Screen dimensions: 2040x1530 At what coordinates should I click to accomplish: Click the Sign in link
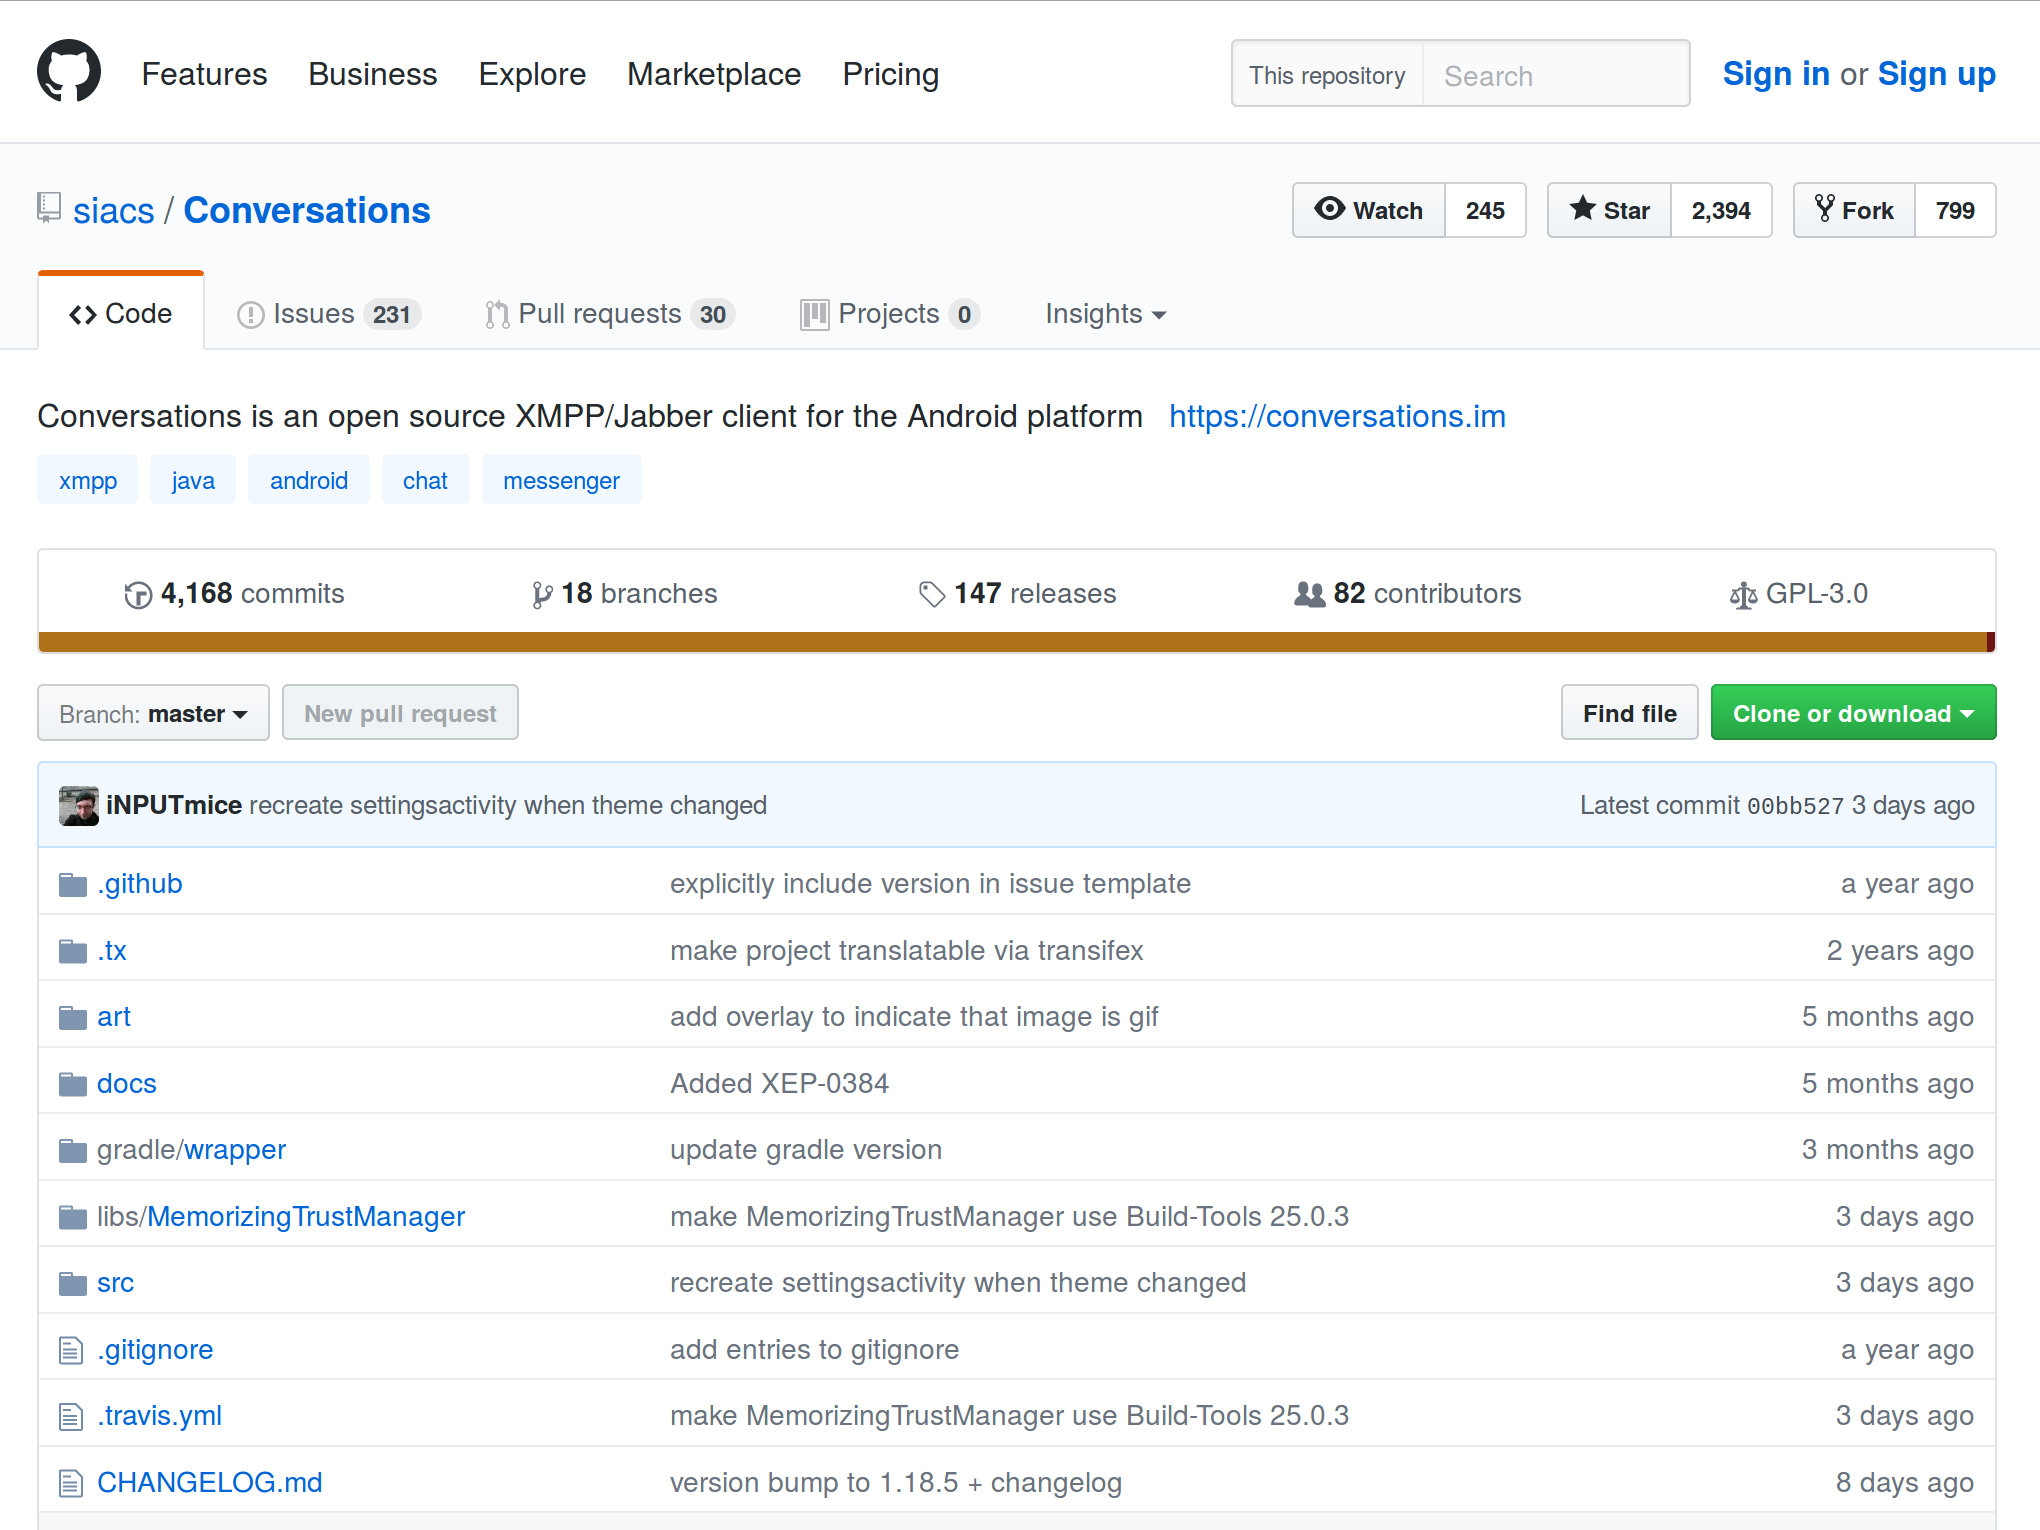pos(1776,74)
